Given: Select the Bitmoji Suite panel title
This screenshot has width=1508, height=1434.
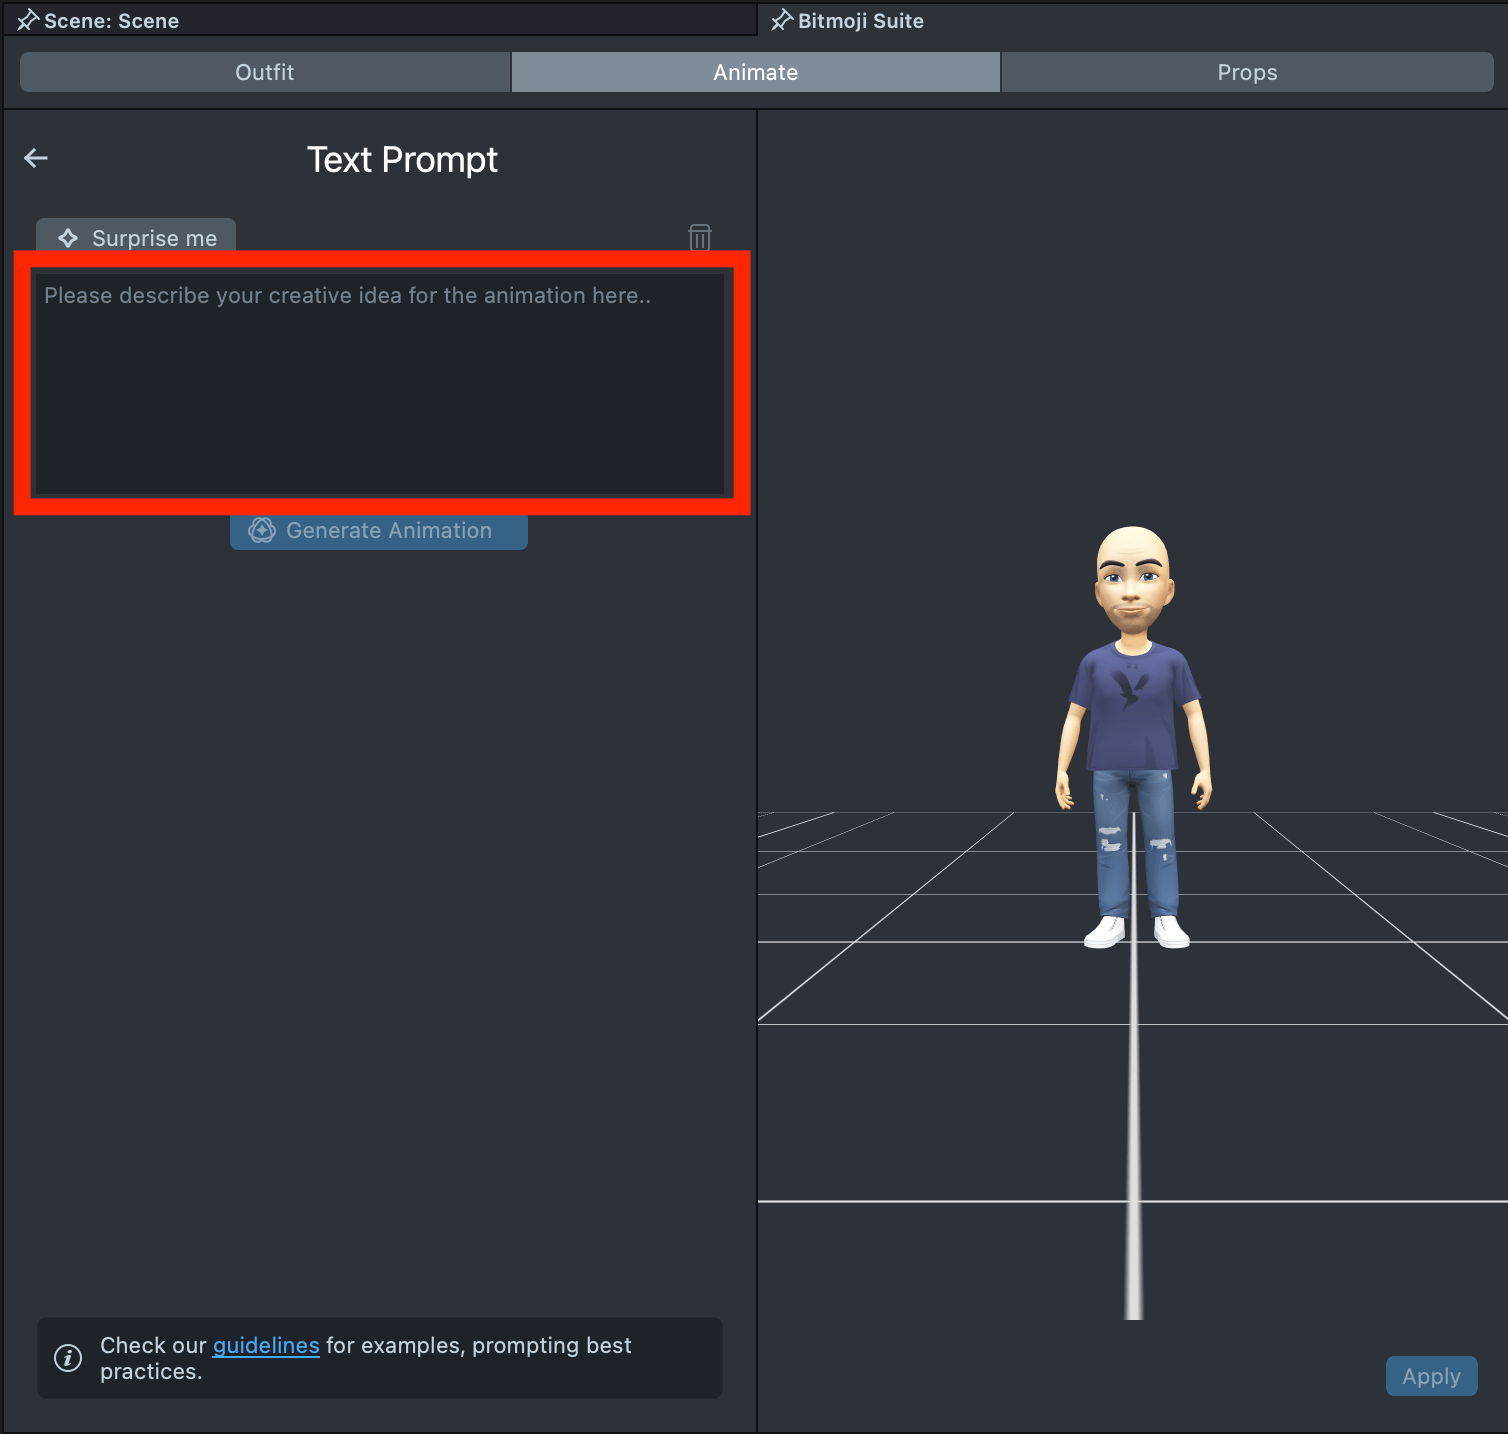Looking at the screenshot, I should (860, 21).
